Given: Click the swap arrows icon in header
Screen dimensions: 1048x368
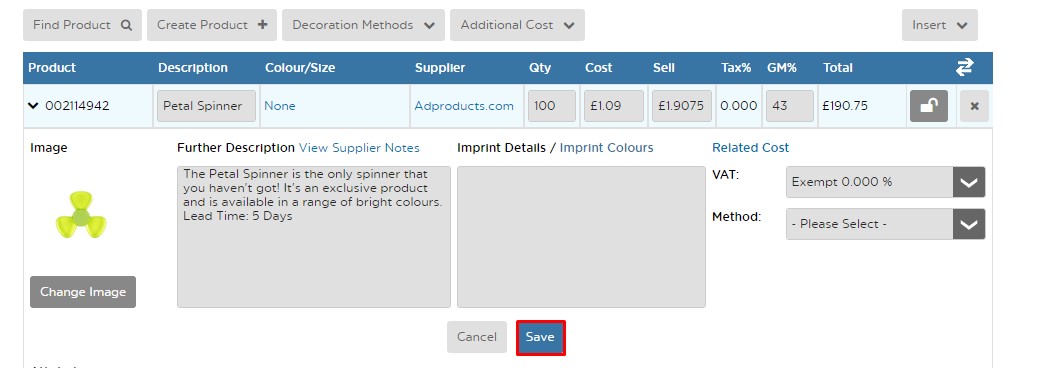Looking at the screenshot, I should coord(964,67).
